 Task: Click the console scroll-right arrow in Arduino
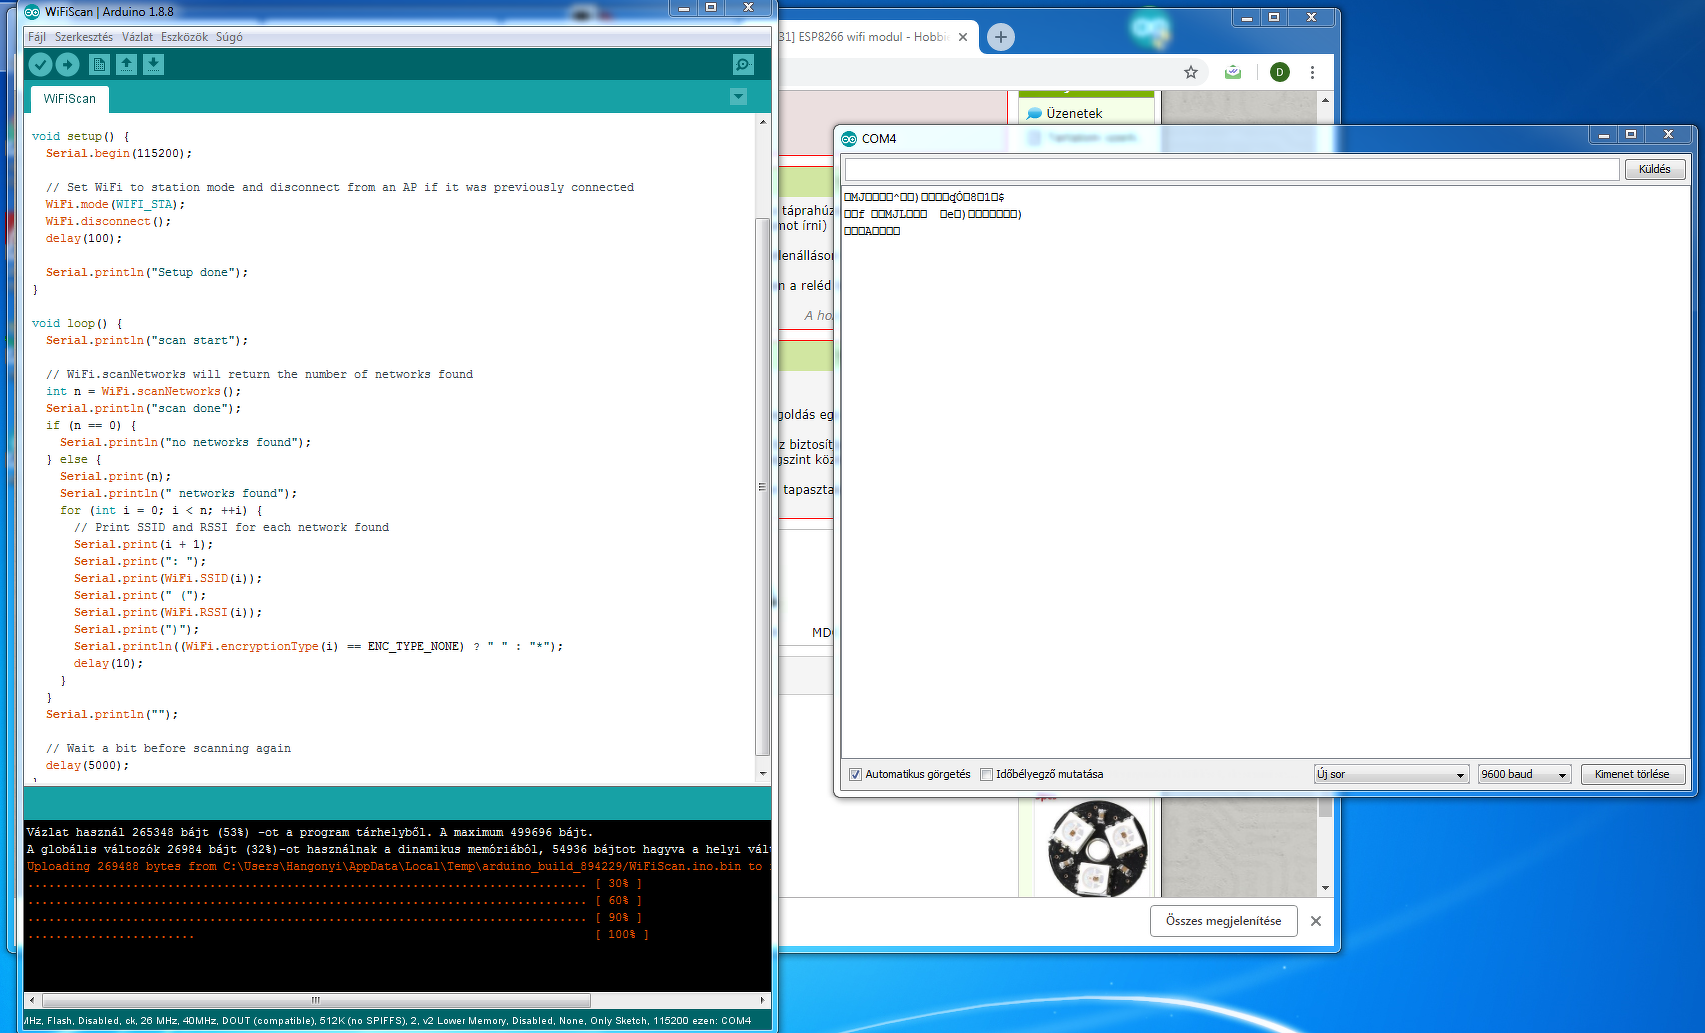click(x=763, y=1000)
